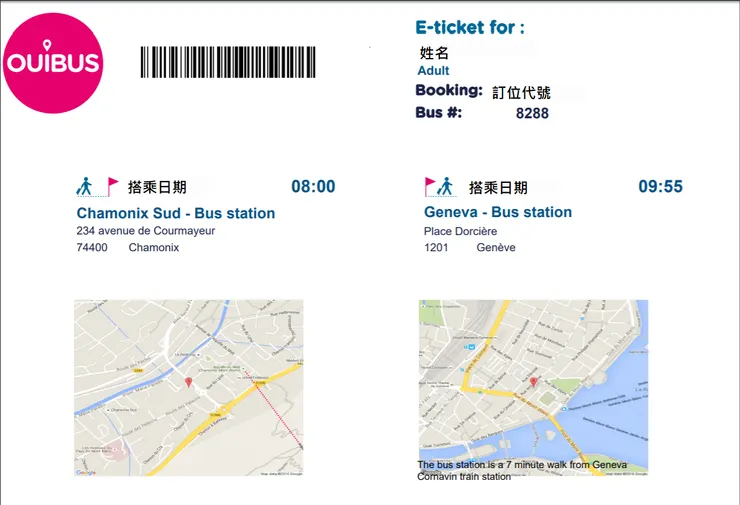Click the red pin on Geneva map
The height and width of the screenshot is (505, 740).
click(x=533, y=382)
